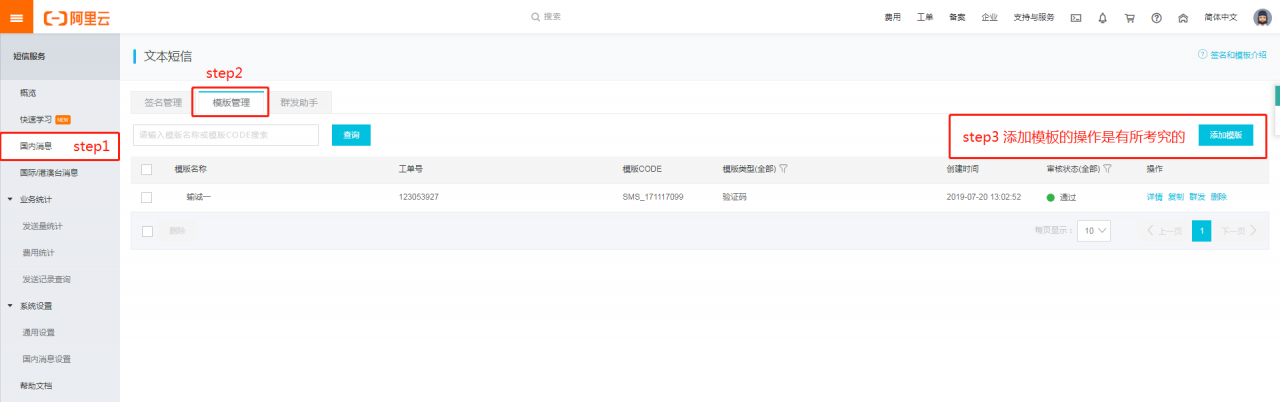Click the ticket number 123053927
The height and width of the screenshot is (402, 1280).
pos(419,197)
